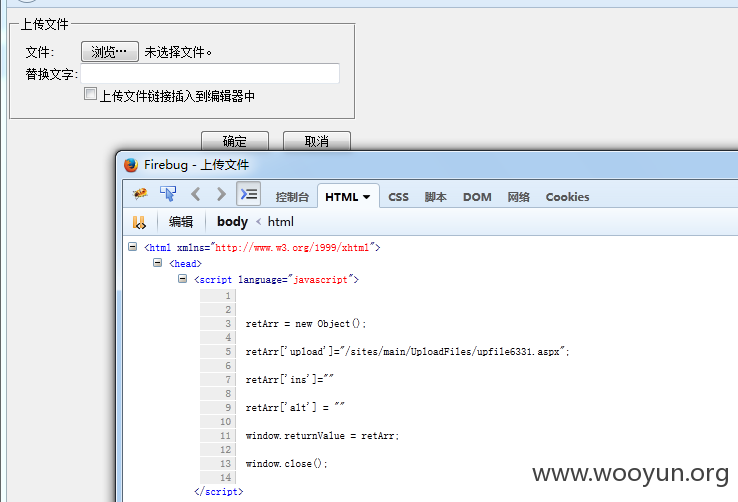Open the HTML tab dropdown arrow

click(366, 197)
